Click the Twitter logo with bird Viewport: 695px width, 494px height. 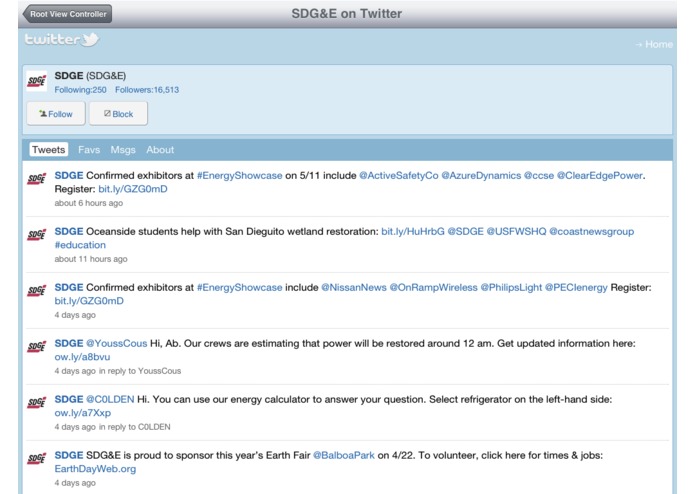coord(62,39)
